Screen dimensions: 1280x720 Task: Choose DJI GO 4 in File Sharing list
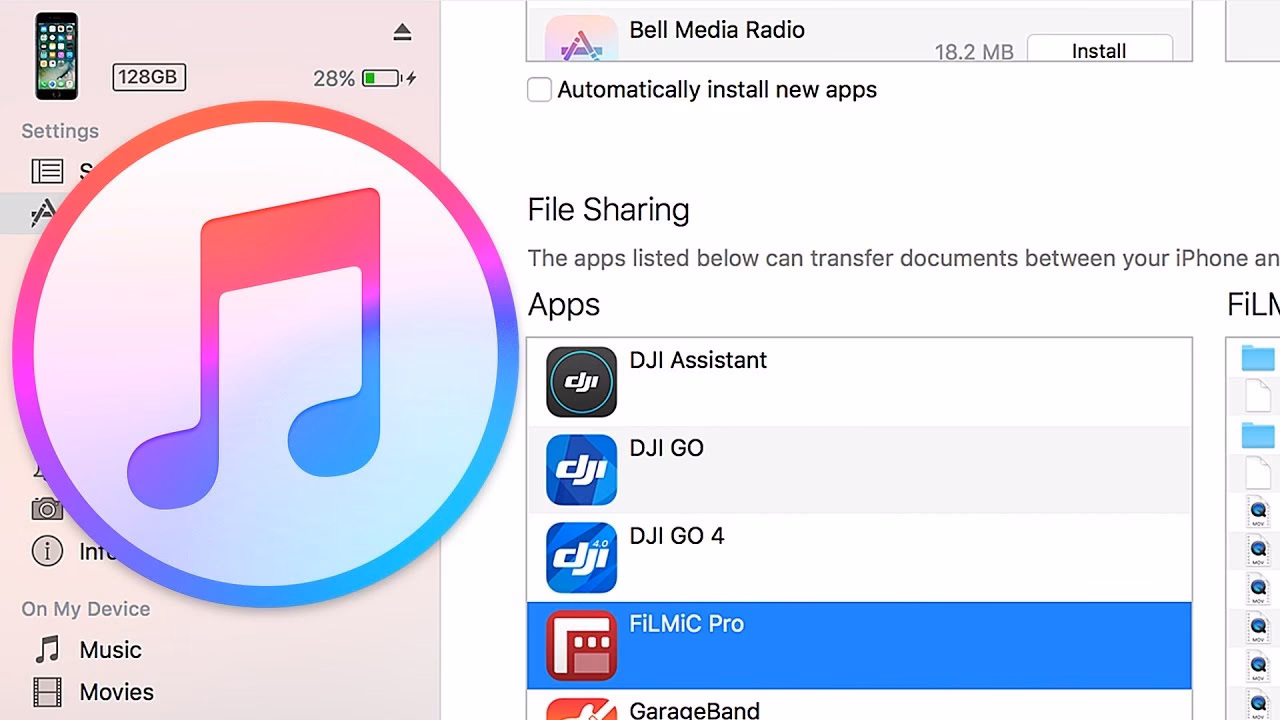pos(580,557)
